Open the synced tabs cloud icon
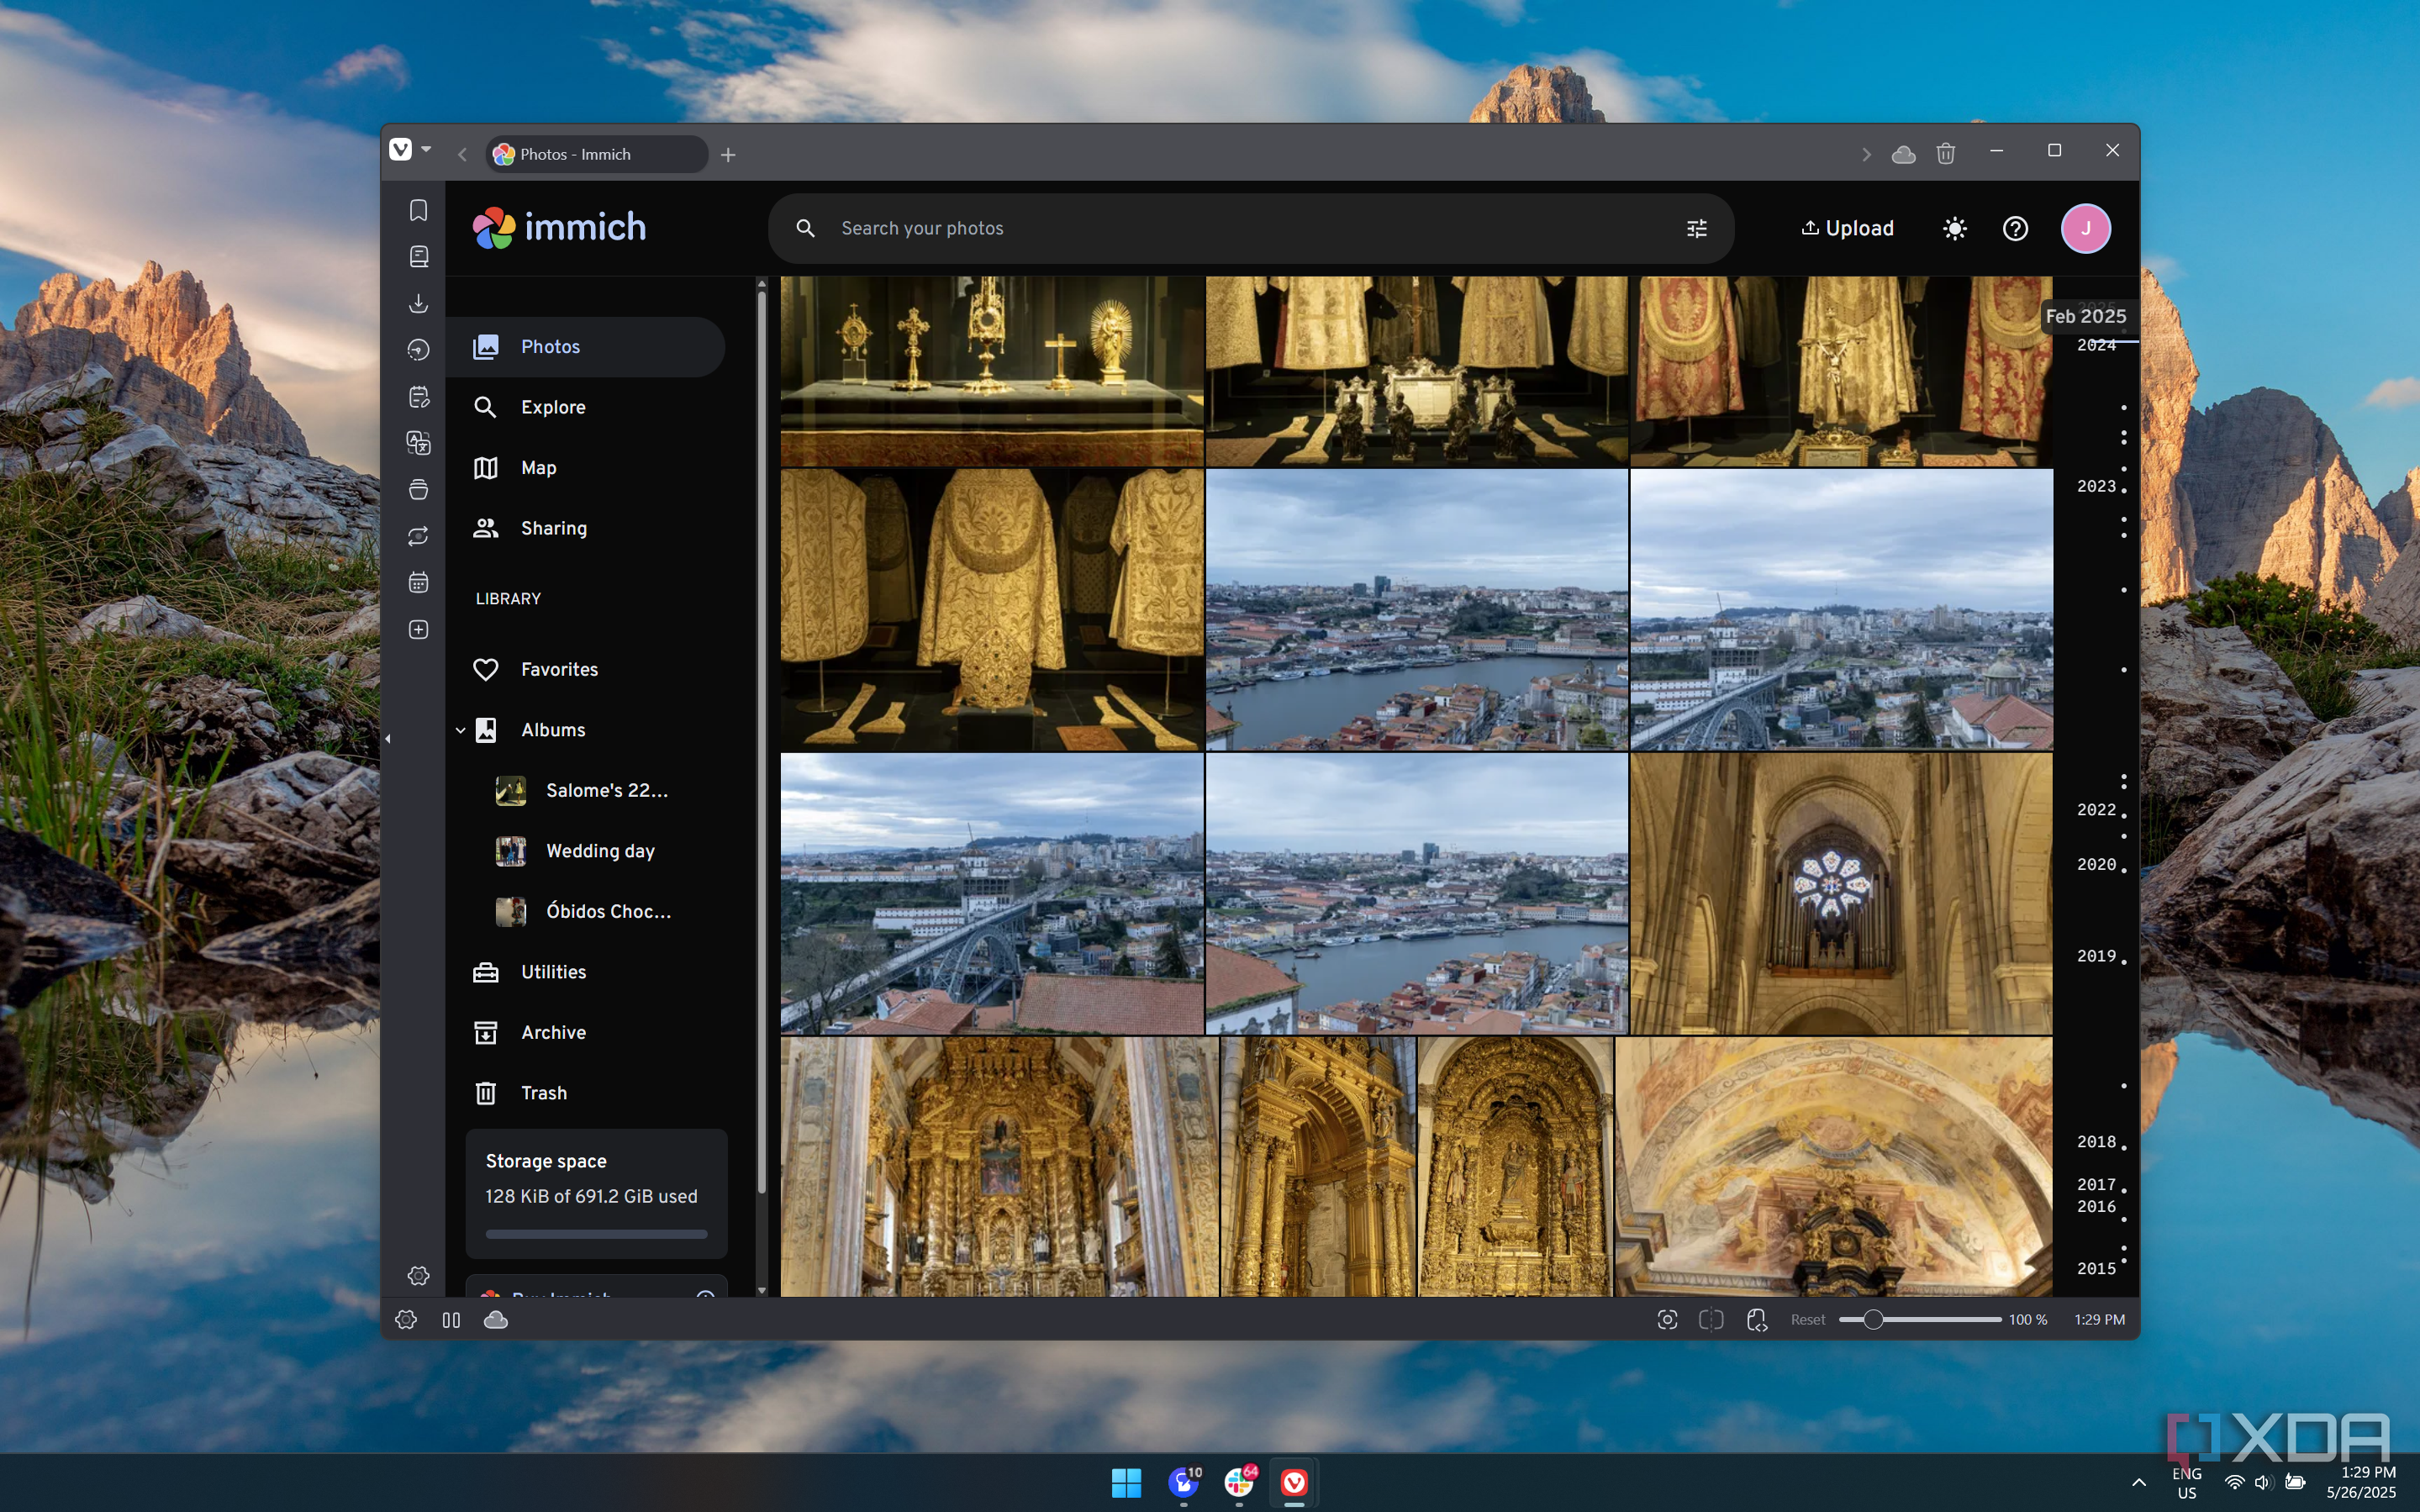Viewport: 2420px width, 1512px height. coord(1903,154)
